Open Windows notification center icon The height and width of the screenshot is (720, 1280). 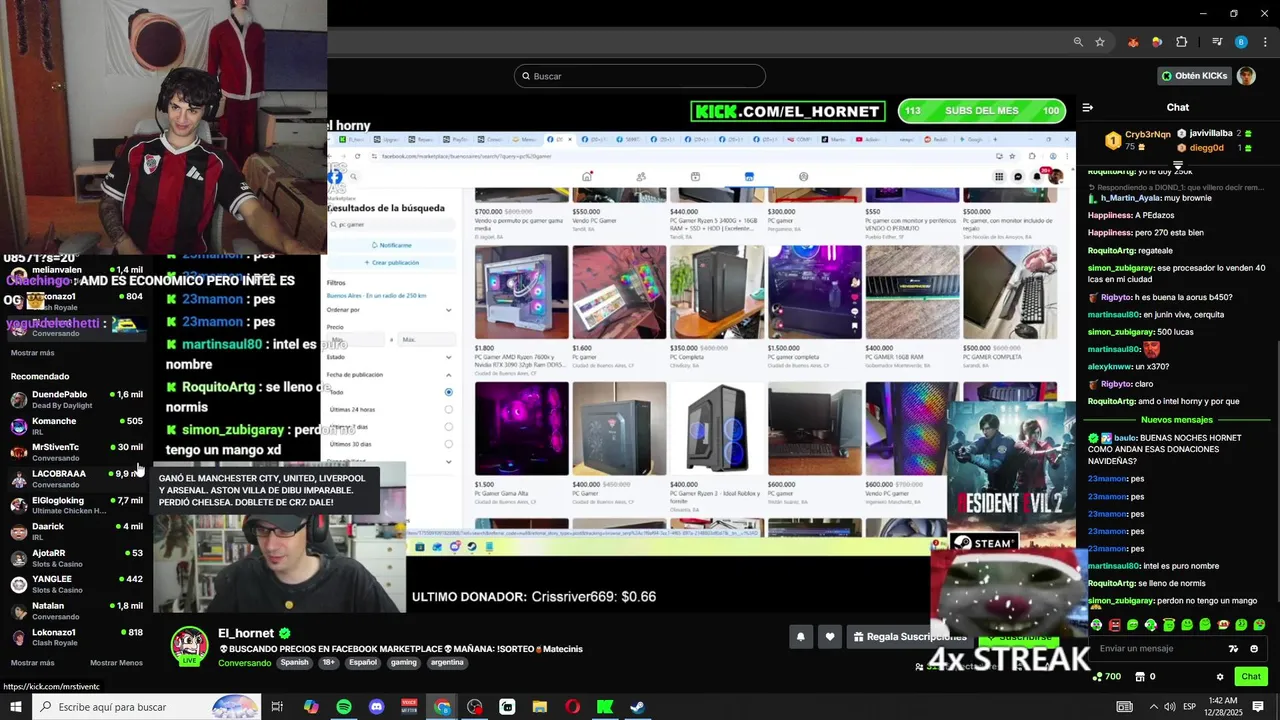pos(1258,707)
